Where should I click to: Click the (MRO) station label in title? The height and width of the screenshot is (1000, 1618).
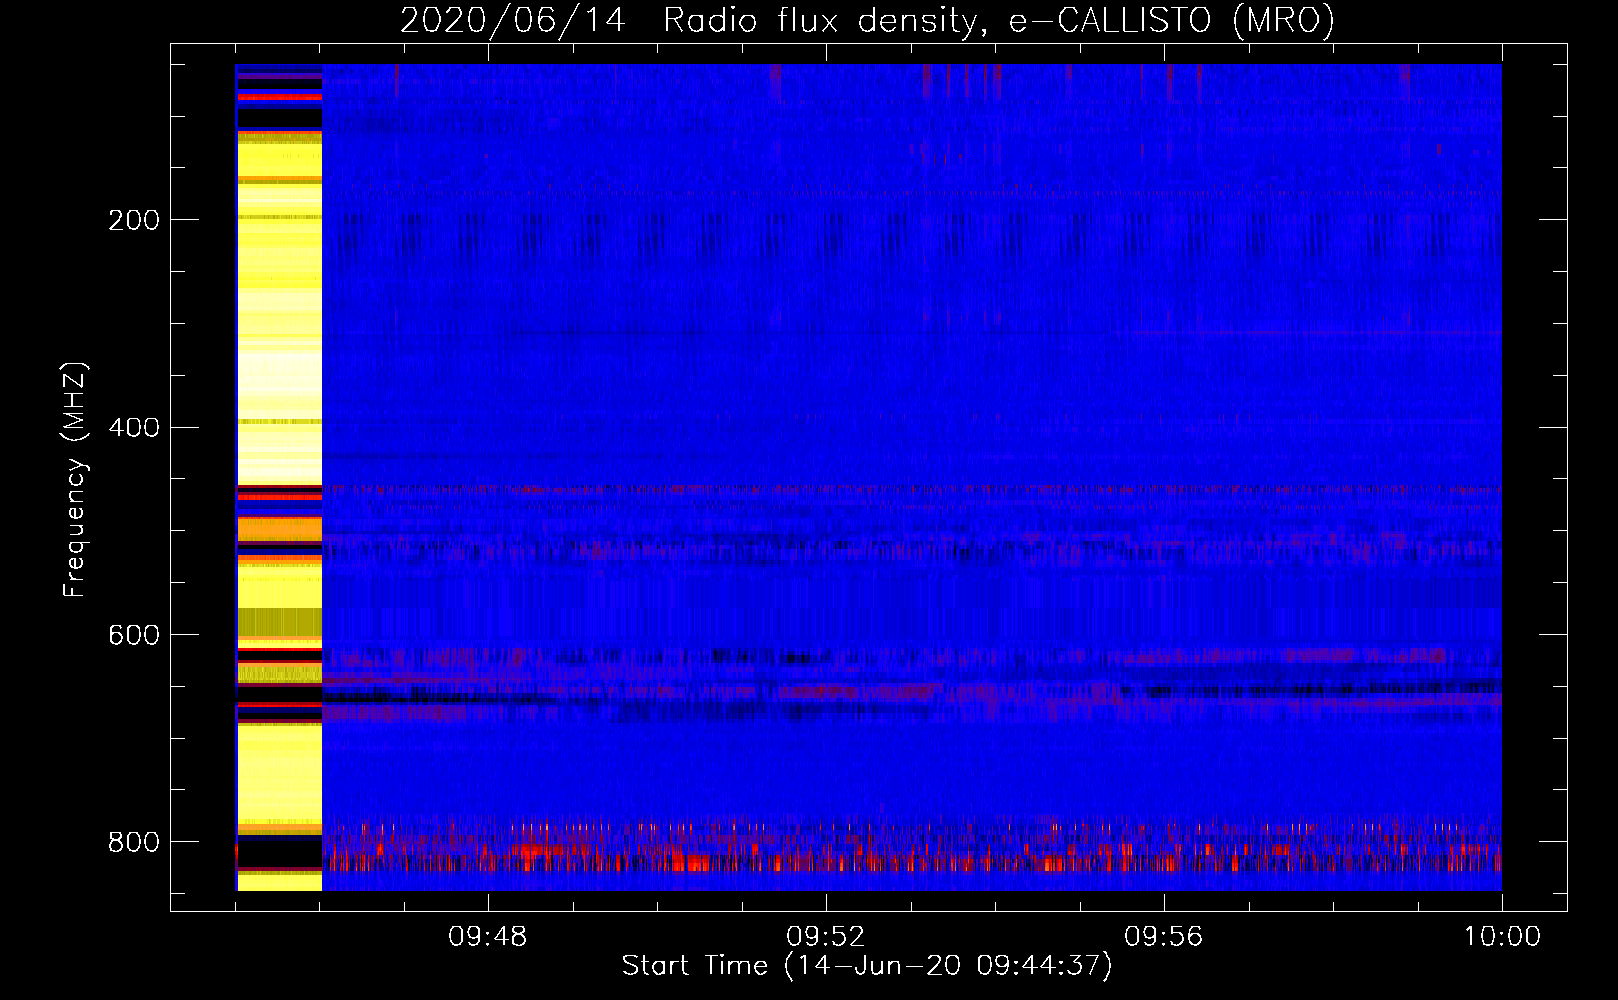1282,20
